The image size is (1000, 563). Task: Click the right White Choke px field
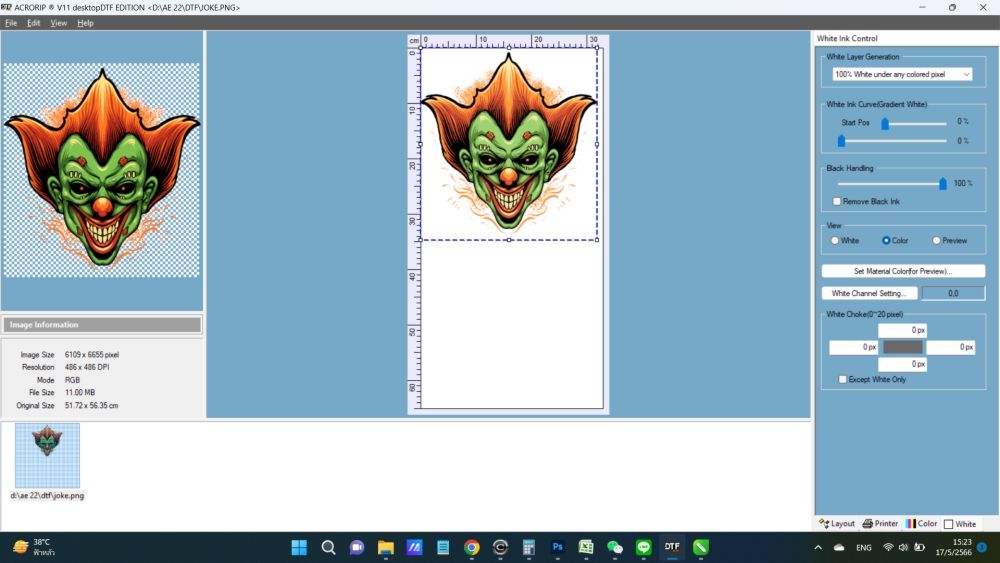click(950, 347)
